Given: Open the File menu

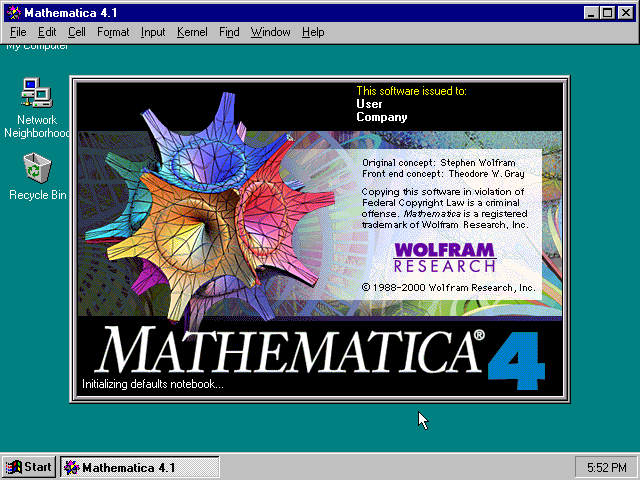Looking at the screenshot, I should coord(18,32).
